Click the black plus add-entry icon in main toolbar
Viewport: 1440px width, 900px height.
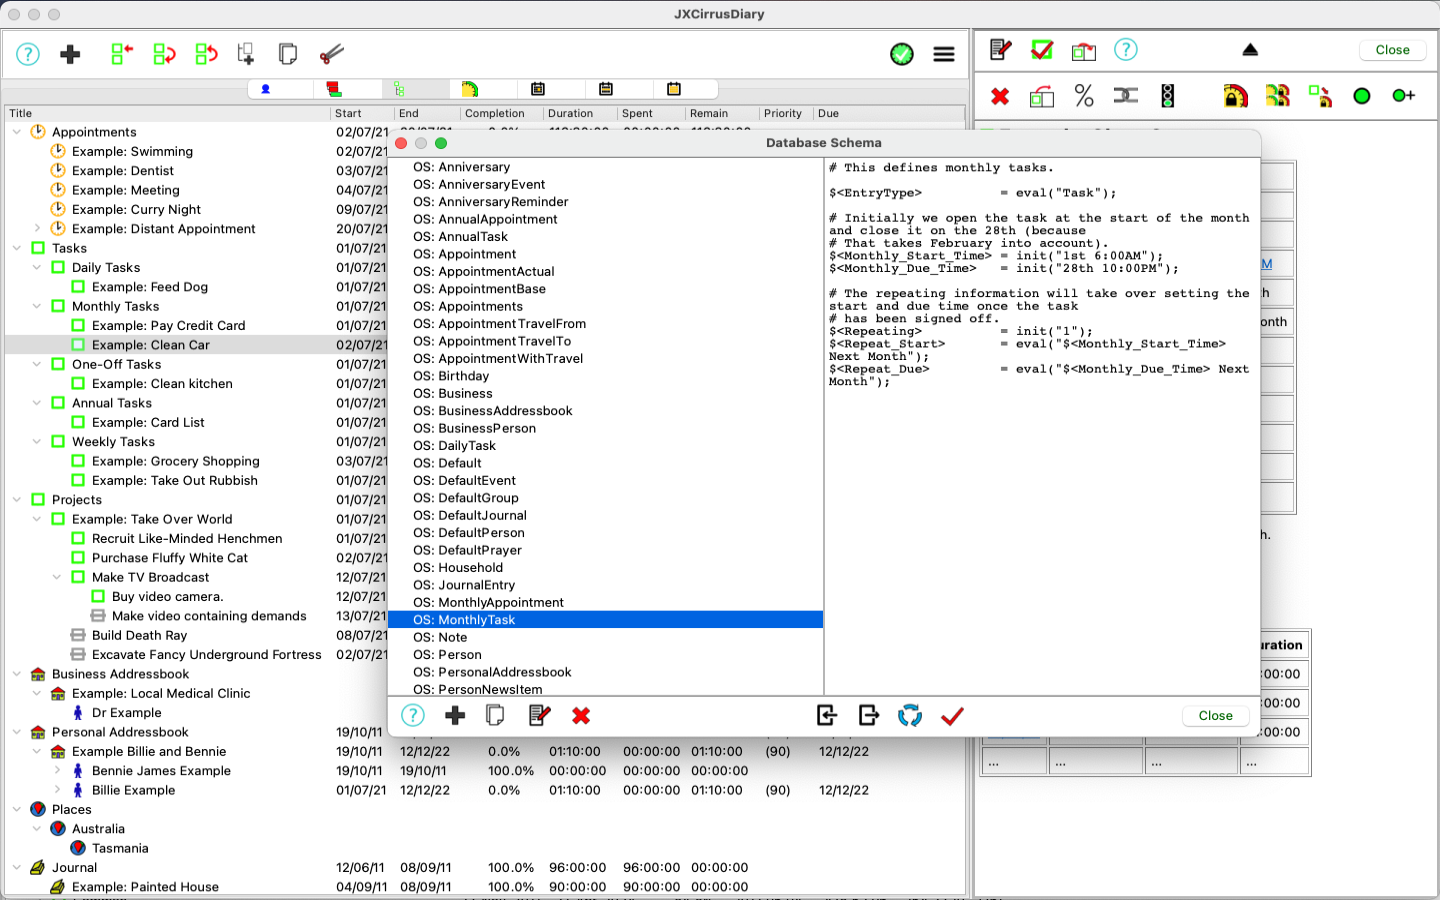[70, 54]
